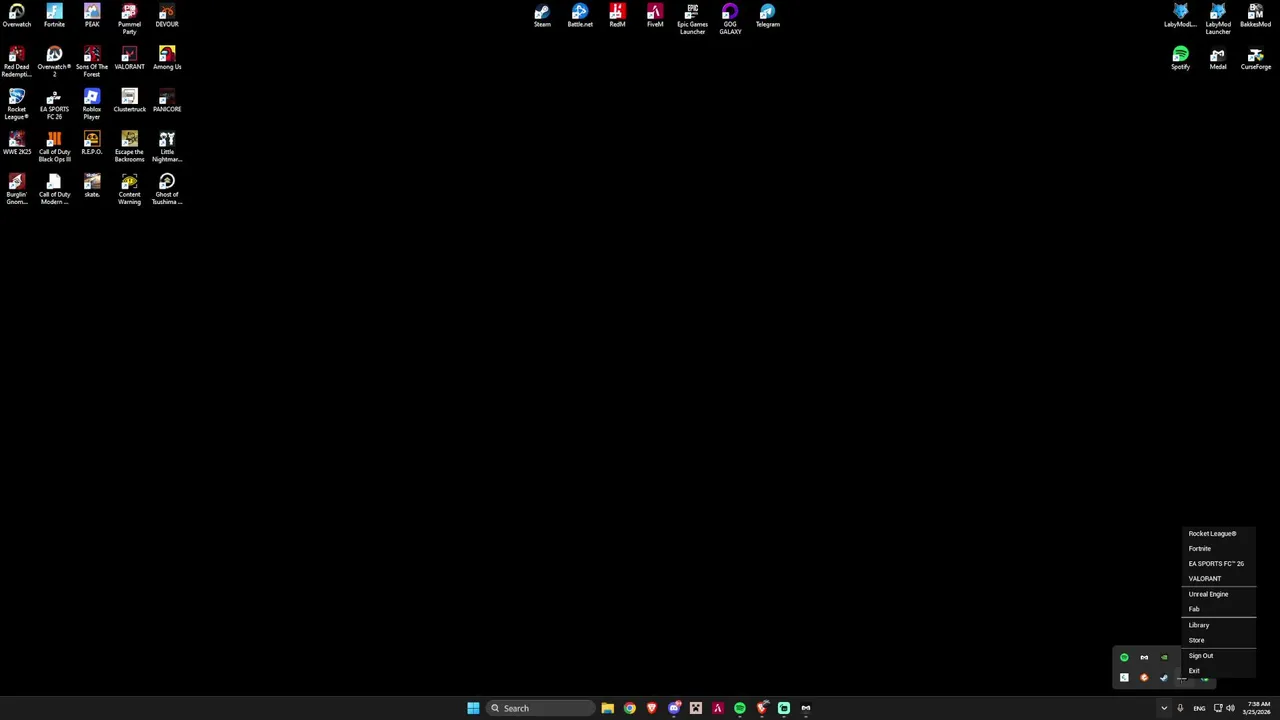Image resolution: width=1280 pixels, height=720 pixels.
Task: Click the WWE 2K25 desktop icon
Action: [x=16, y=144]
